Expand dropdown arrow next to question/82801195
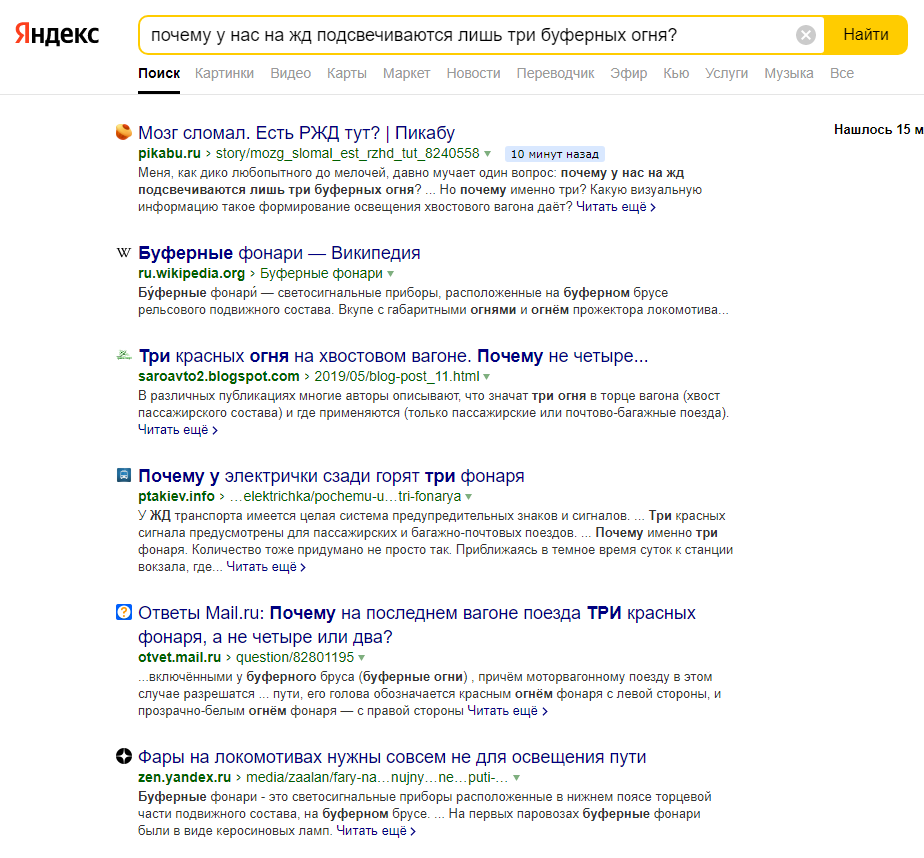This screenshot has height=858, width=924. pyautogui.click(x=361, y=658)
